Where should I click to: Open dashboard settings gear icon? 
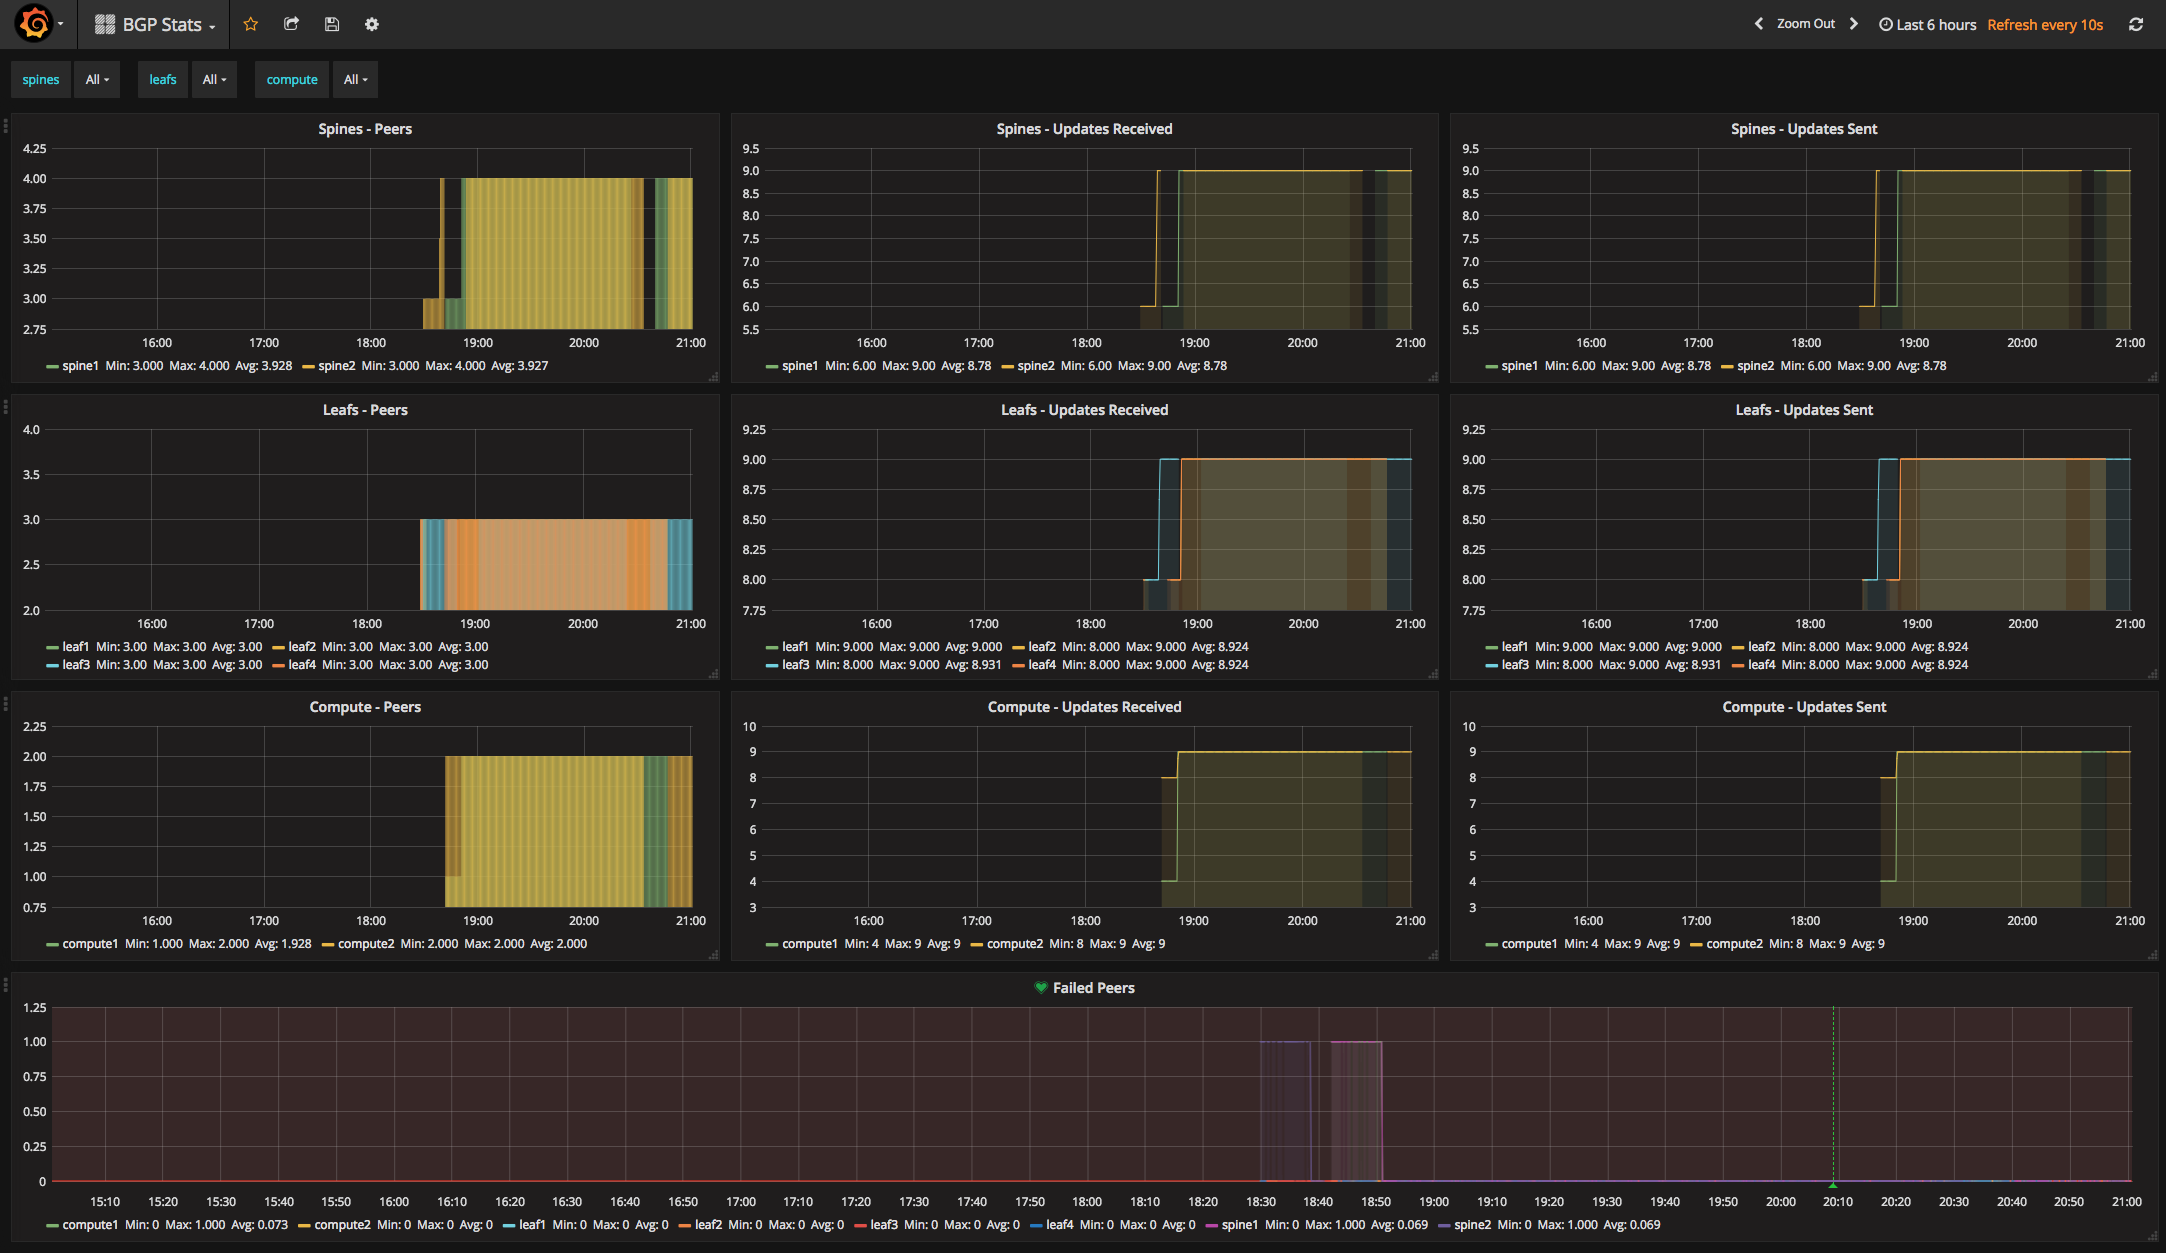pos(372,24)
